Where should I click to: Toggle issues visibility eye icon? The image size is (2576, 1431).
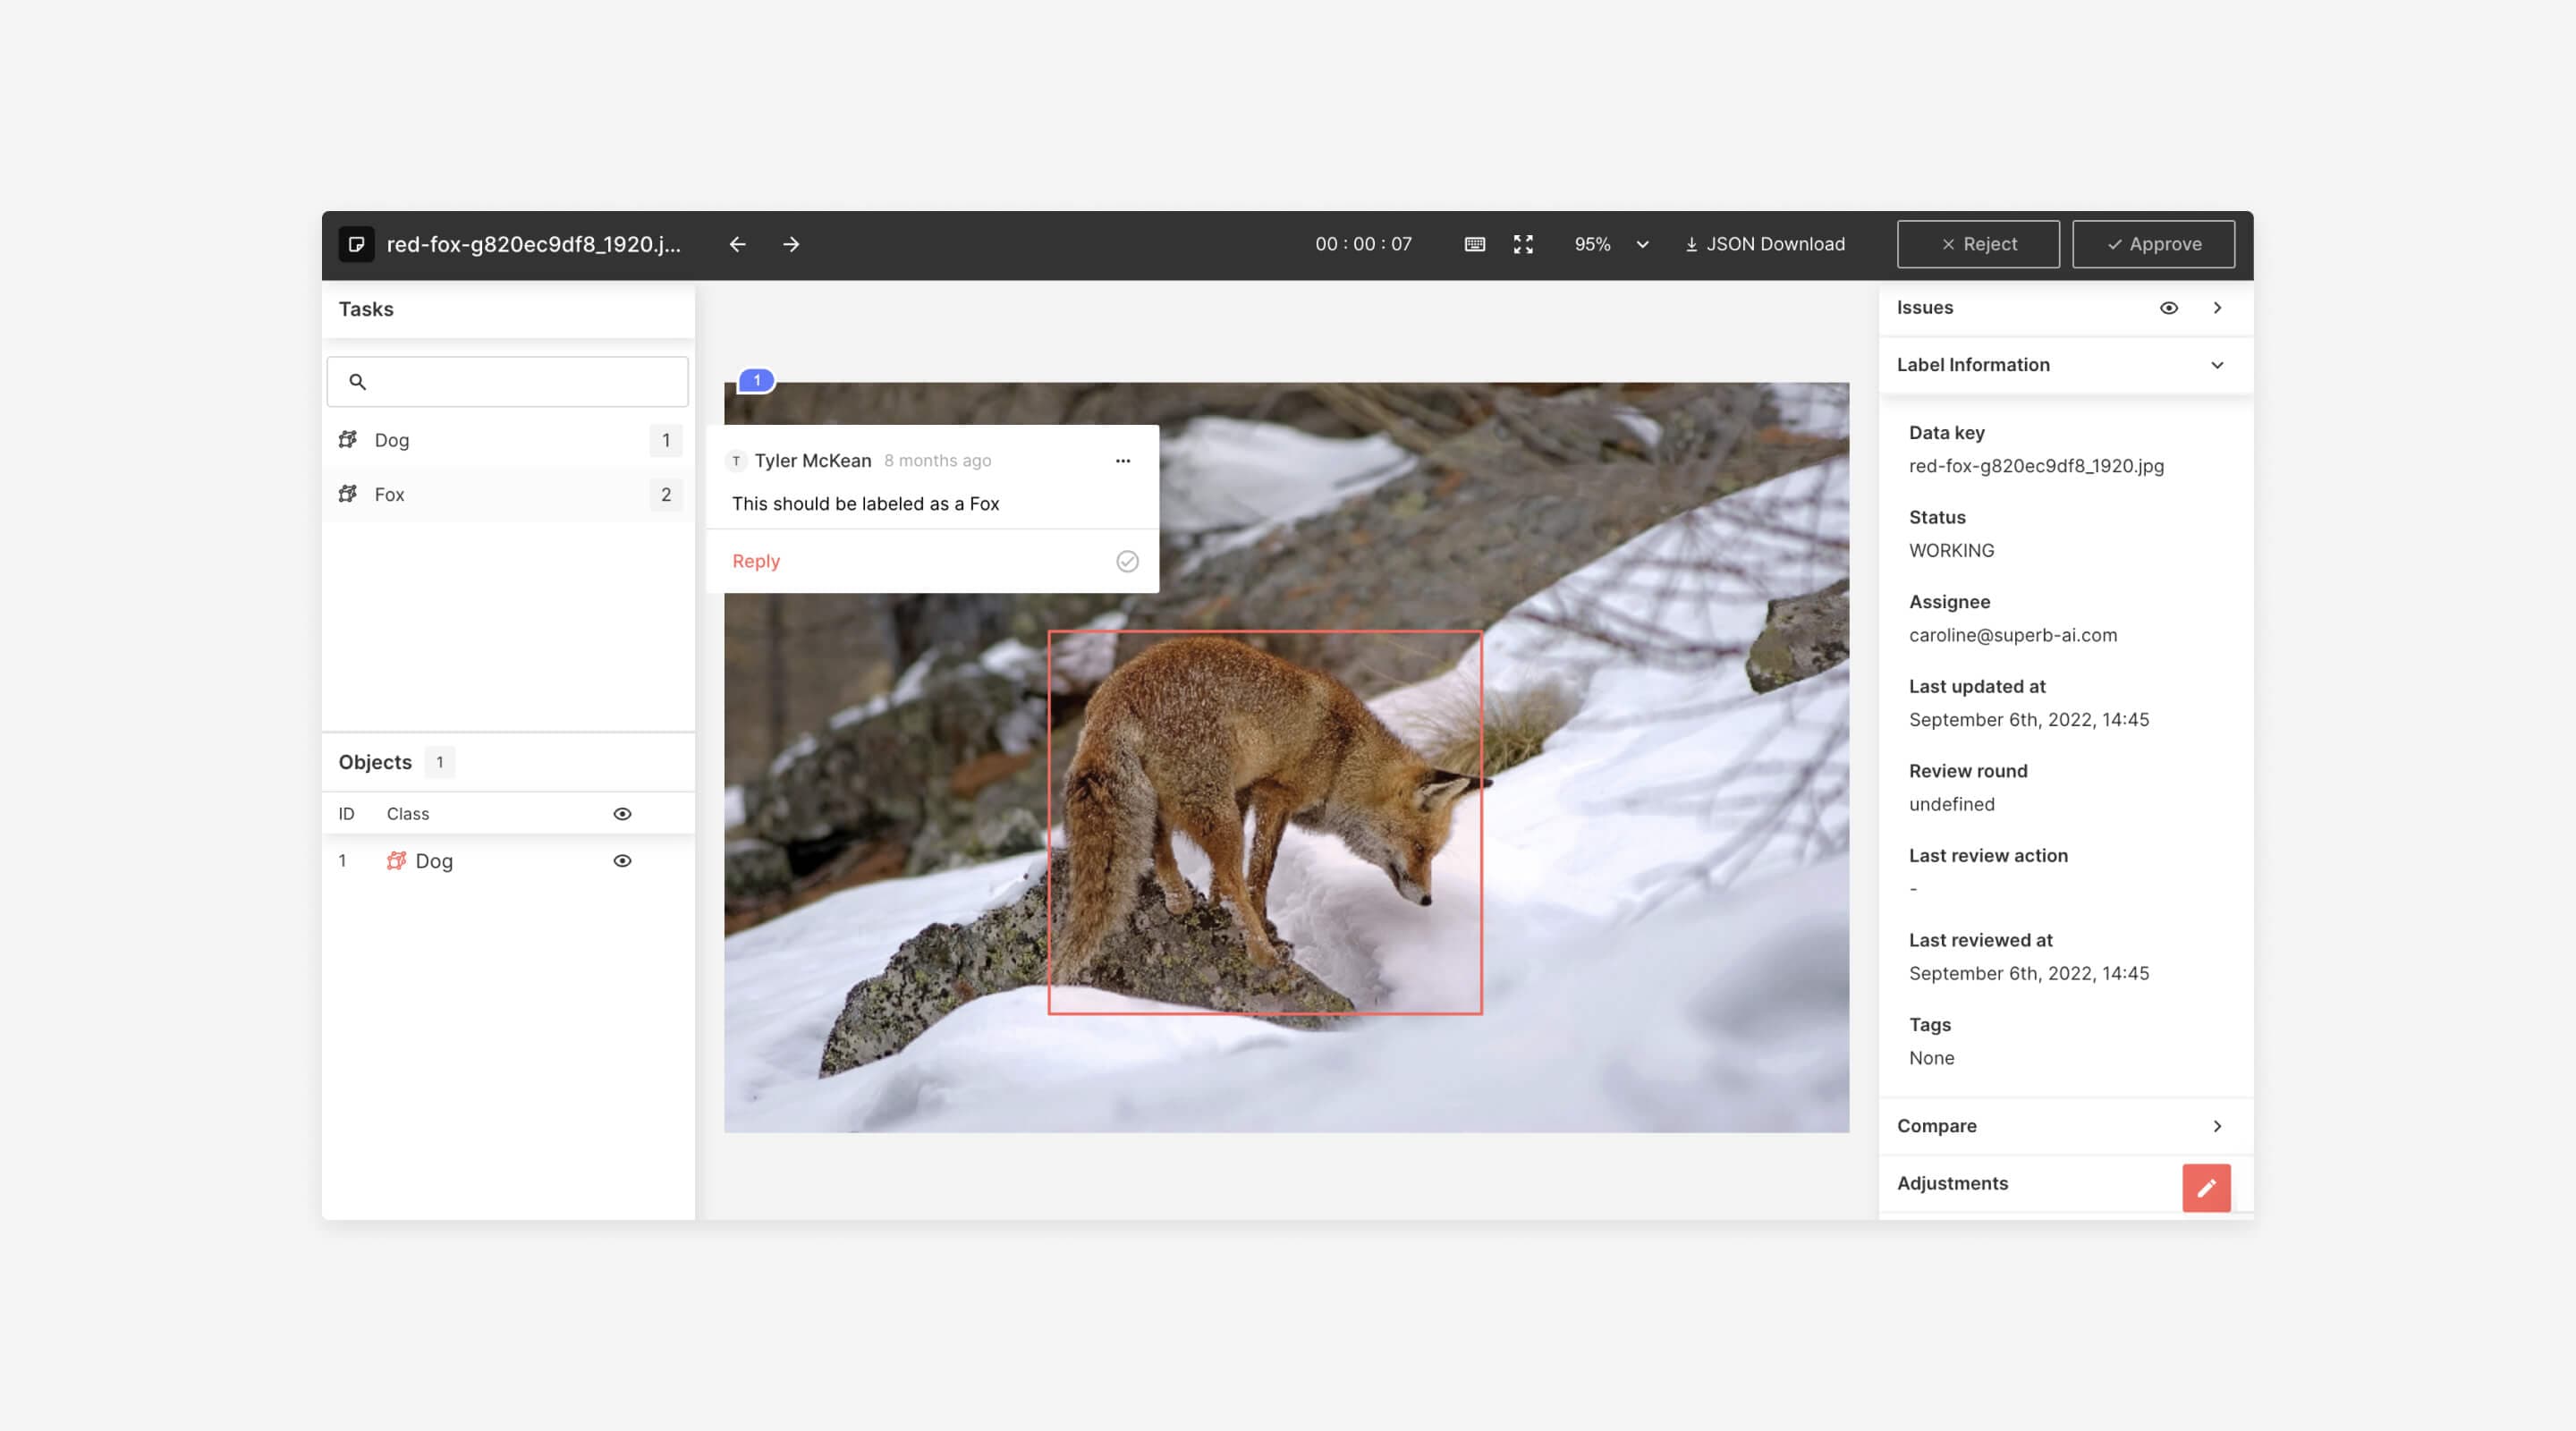coord(2168,308)
